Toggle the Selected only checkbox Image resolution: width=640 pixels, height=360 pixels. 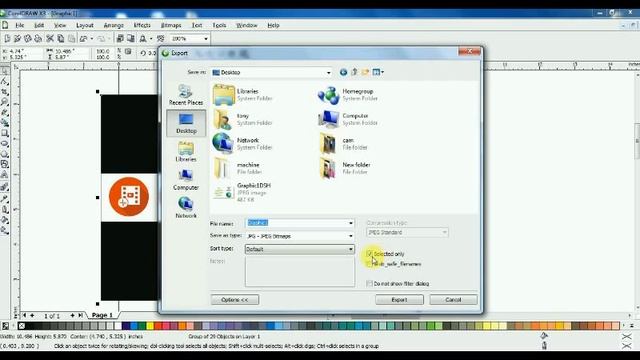pyautogui.click(x=369, y=254)
